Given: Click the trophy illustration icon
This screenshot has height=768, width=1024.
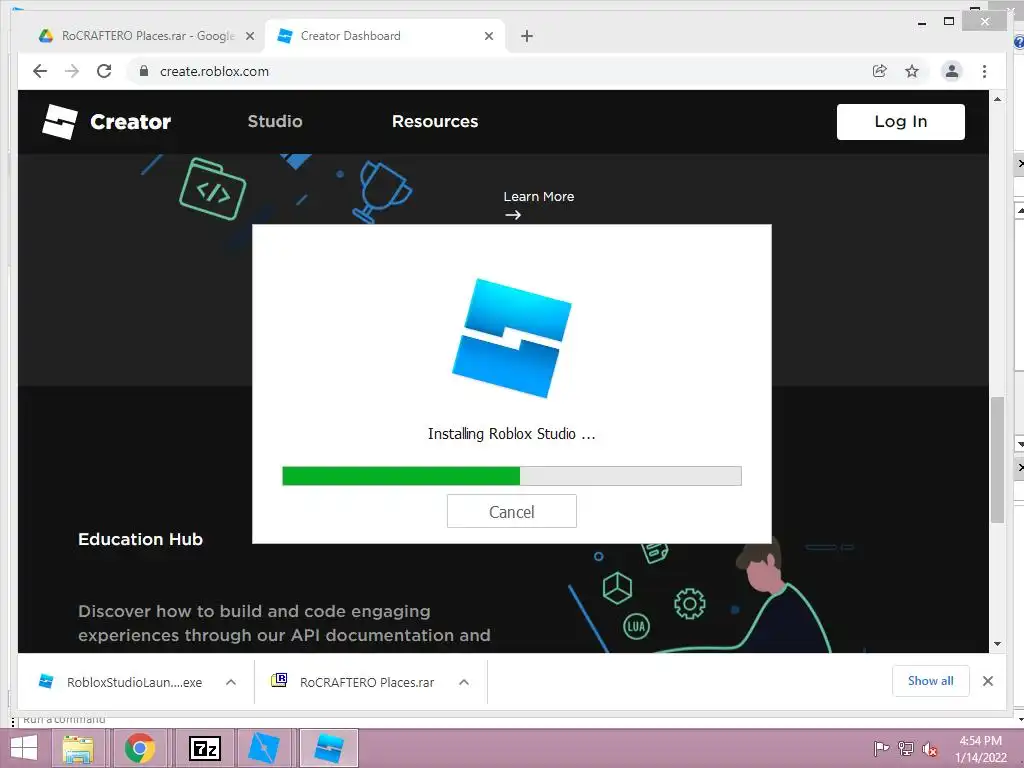Looking at the screenshot, I should (x=382, y=191).
